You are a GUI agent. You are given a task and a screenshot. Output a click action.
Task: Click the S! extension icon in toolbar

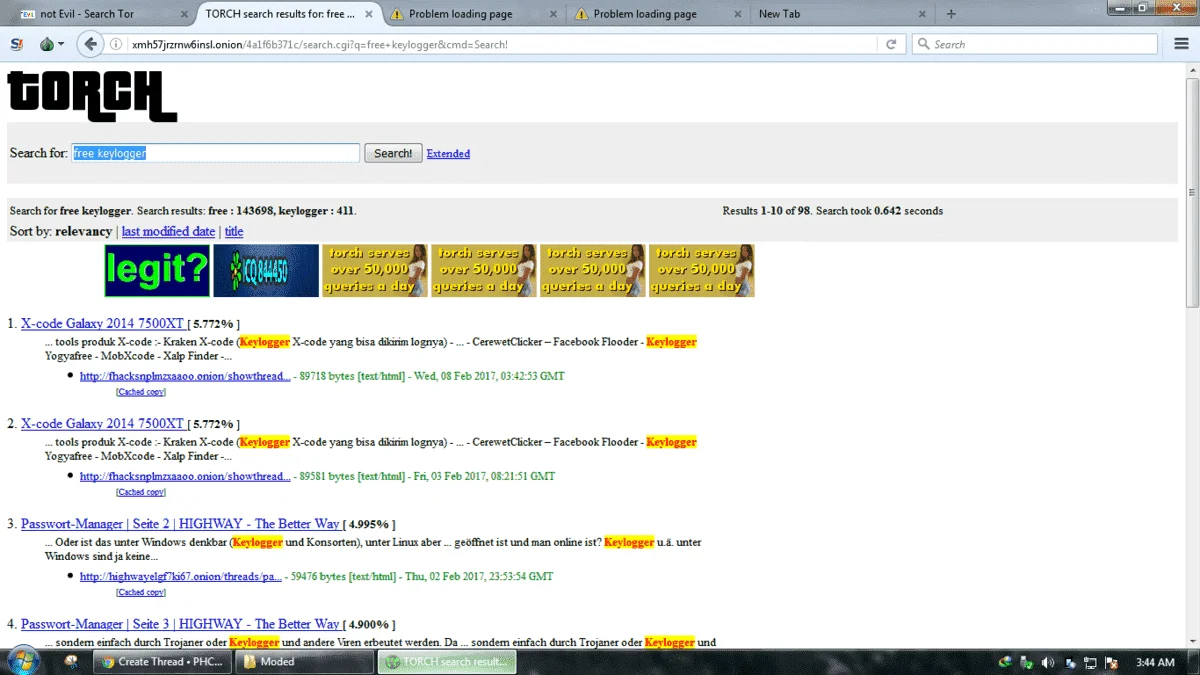16,44
